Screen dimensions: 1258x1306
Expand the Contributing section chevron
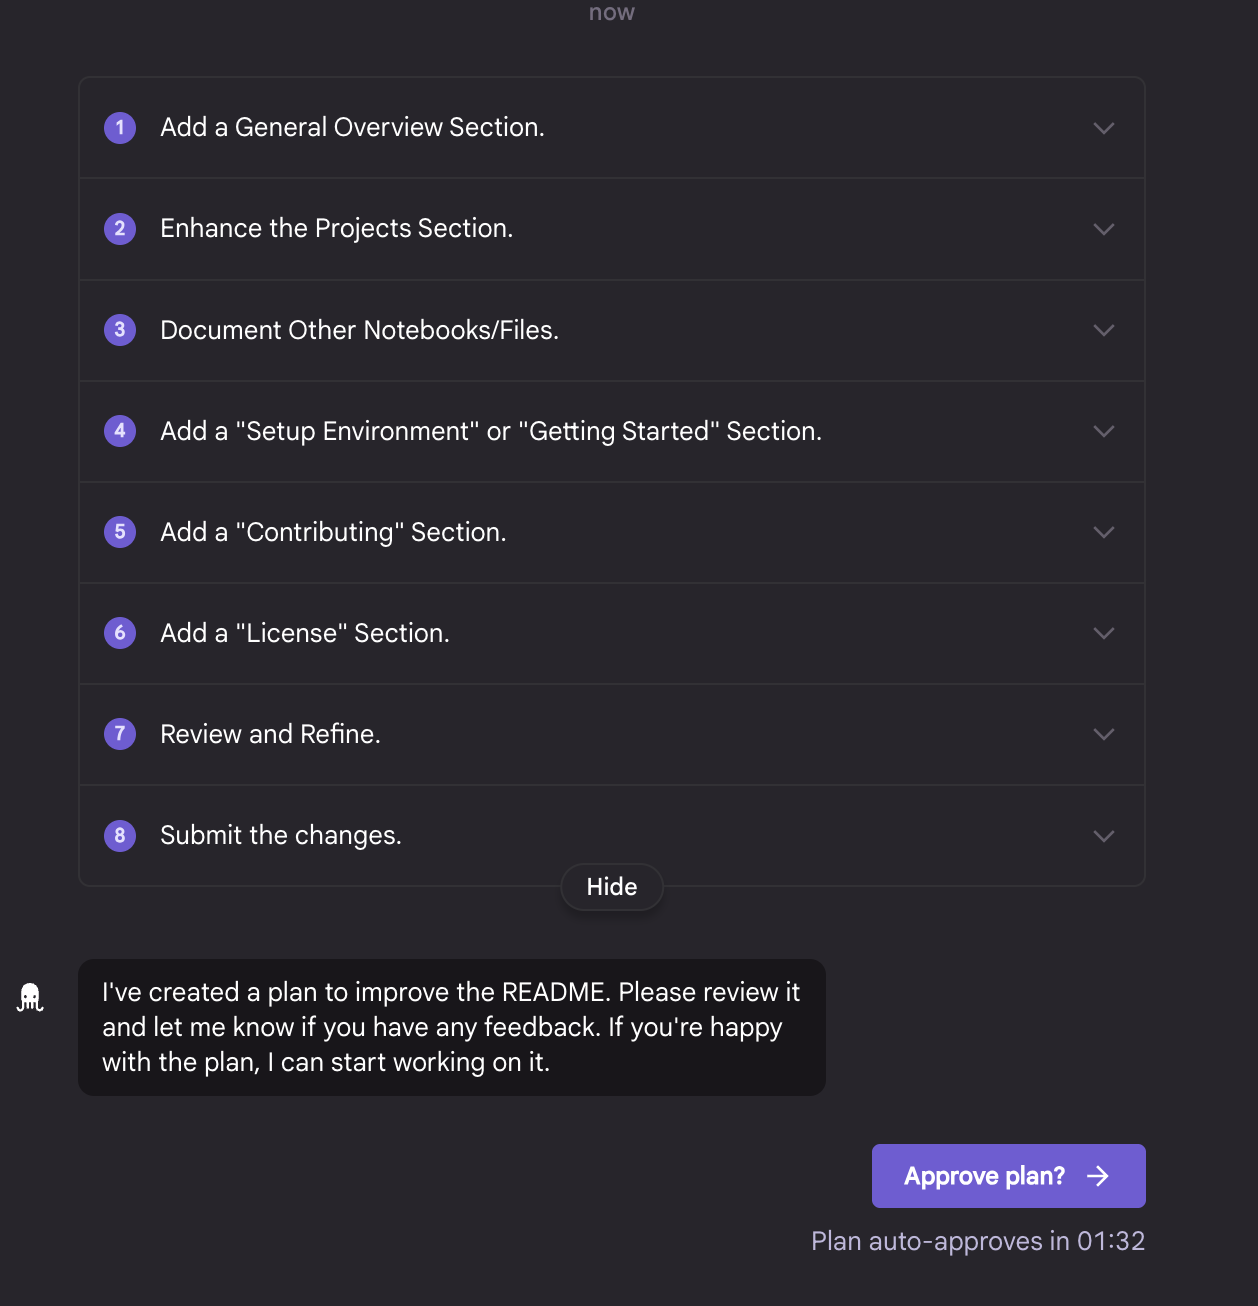(x=1104, y=532)
